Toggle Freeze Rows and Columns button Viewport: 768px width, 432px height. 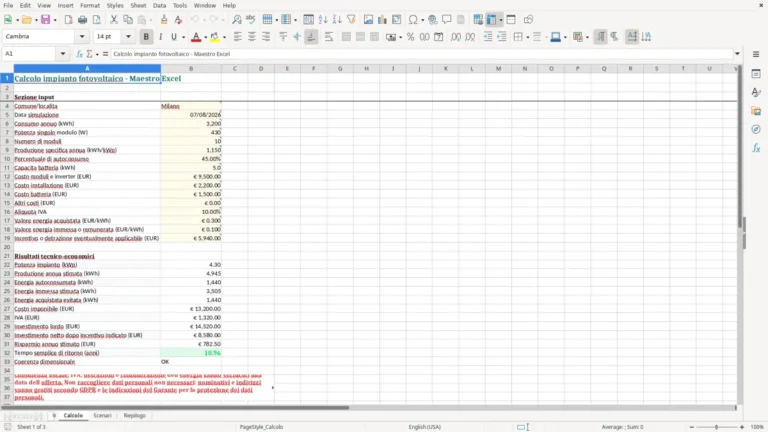point(491,20)
